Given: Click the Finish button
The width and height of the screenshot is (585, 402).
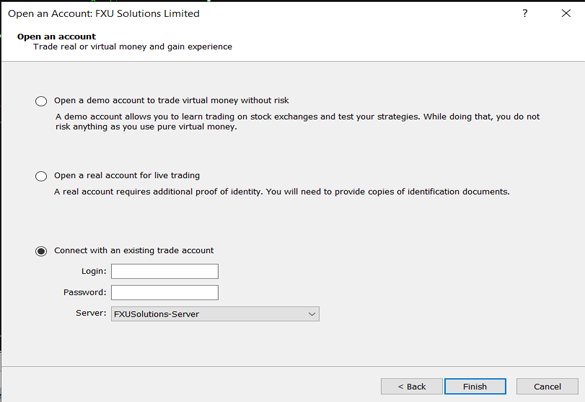Looking at the screenshot, I should click(475, 386).
